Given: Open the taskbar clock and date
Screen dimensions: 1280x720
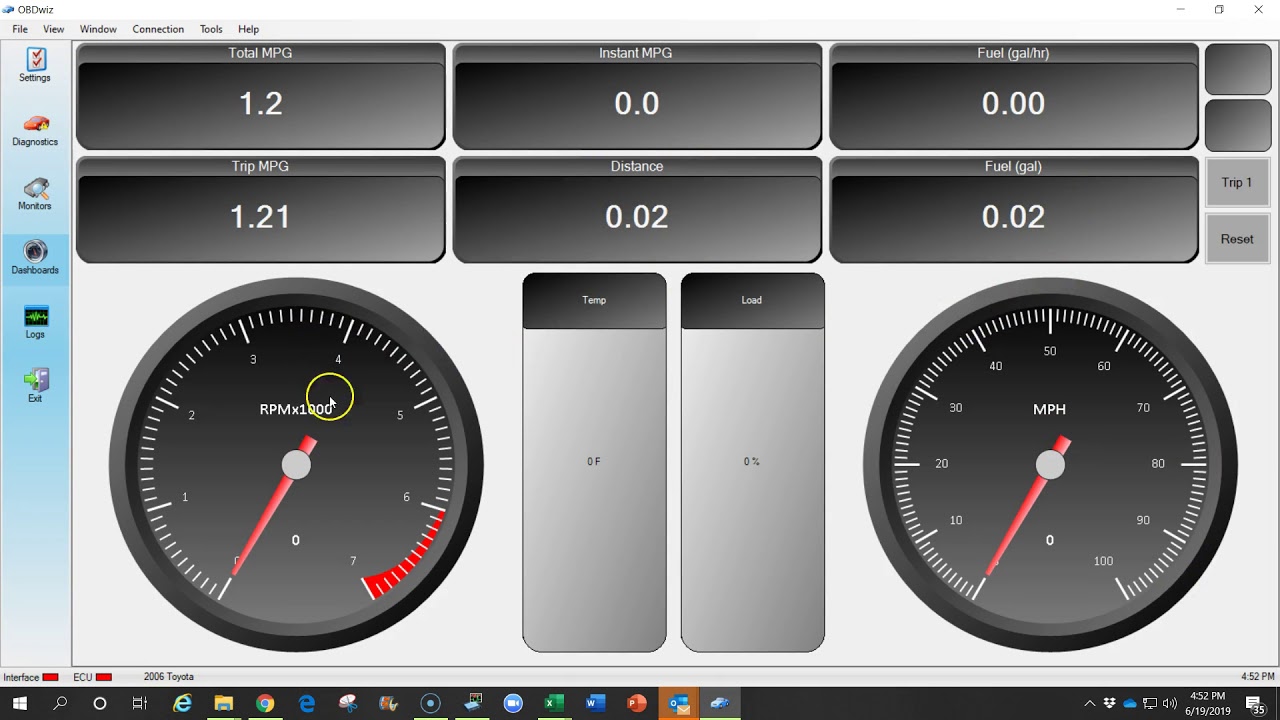Looking at the screenshot, I should pos(1208,704).
